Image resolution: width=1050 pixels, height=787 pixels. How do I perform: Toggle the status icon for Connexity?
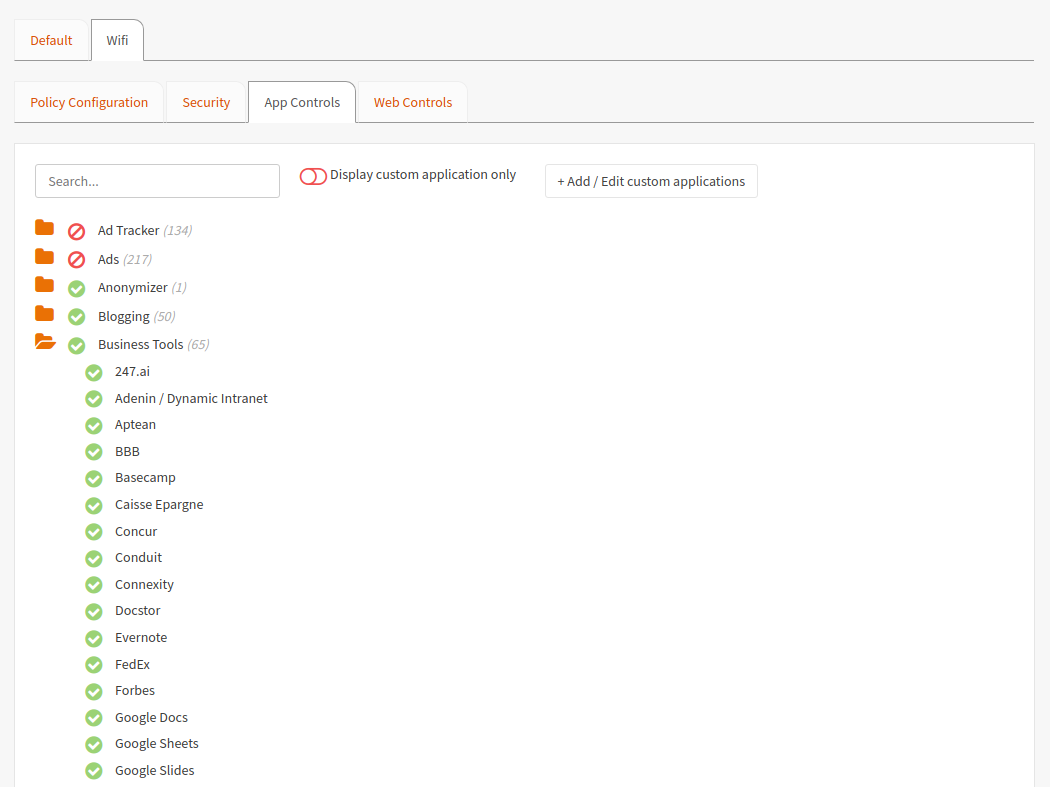click(x=94, y=585)
